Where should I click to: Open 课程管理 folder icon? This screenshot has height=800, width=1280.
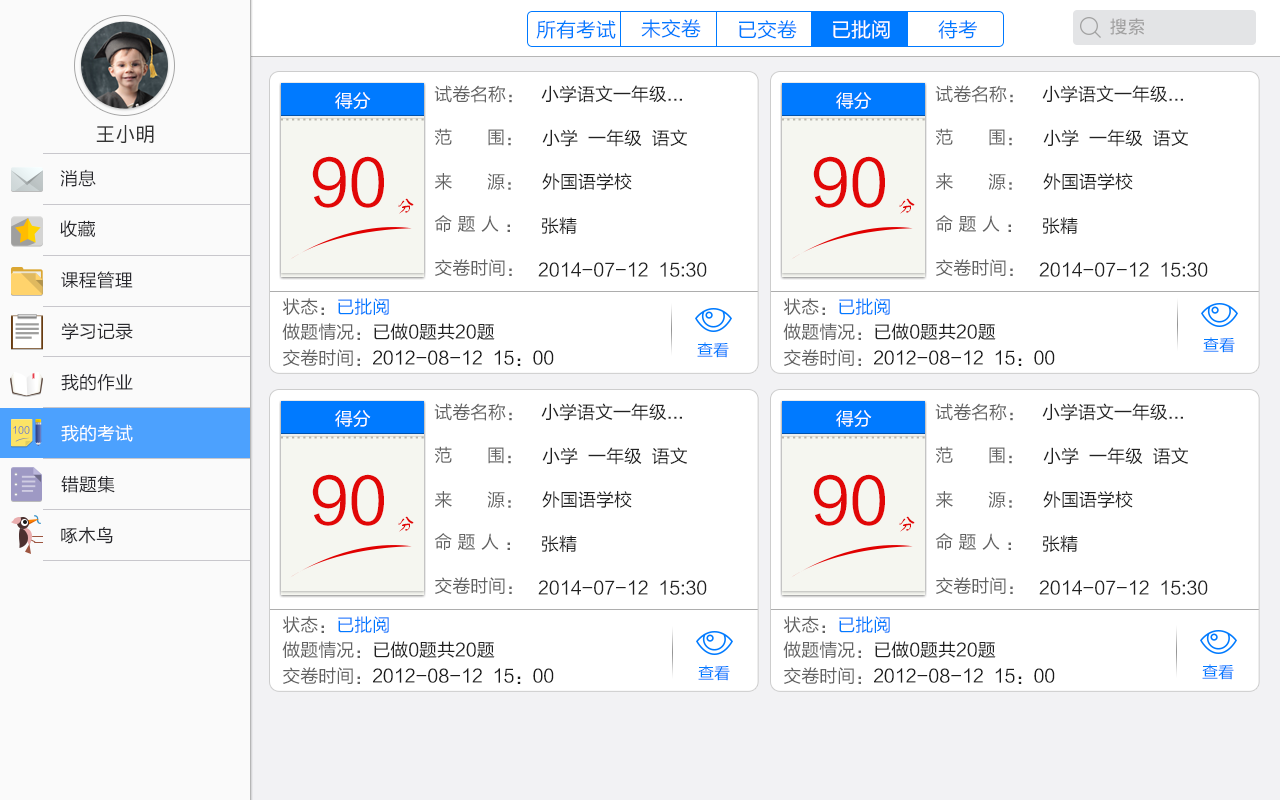26,280
